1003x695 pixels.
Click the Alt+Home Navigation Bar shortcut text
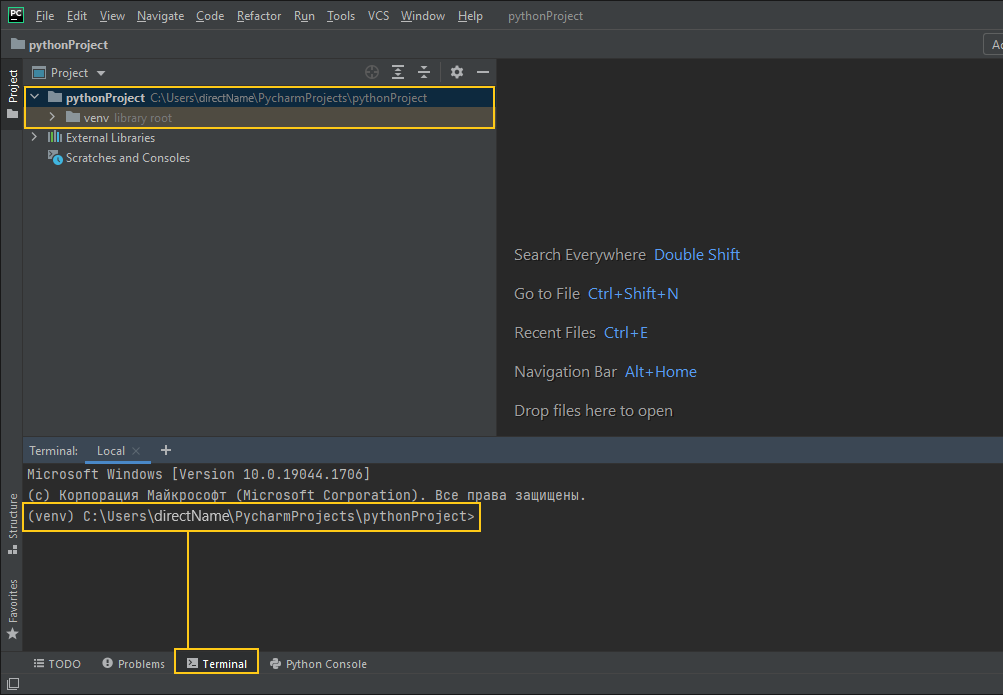660,371
